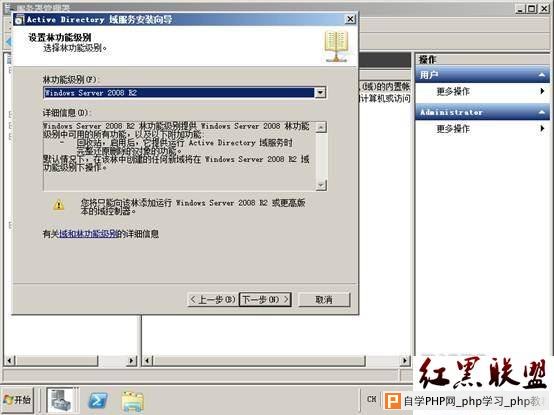Open the 域和林功能级别 details link
The height and width of the screenshot is (415, 554).
click(88, 234)
